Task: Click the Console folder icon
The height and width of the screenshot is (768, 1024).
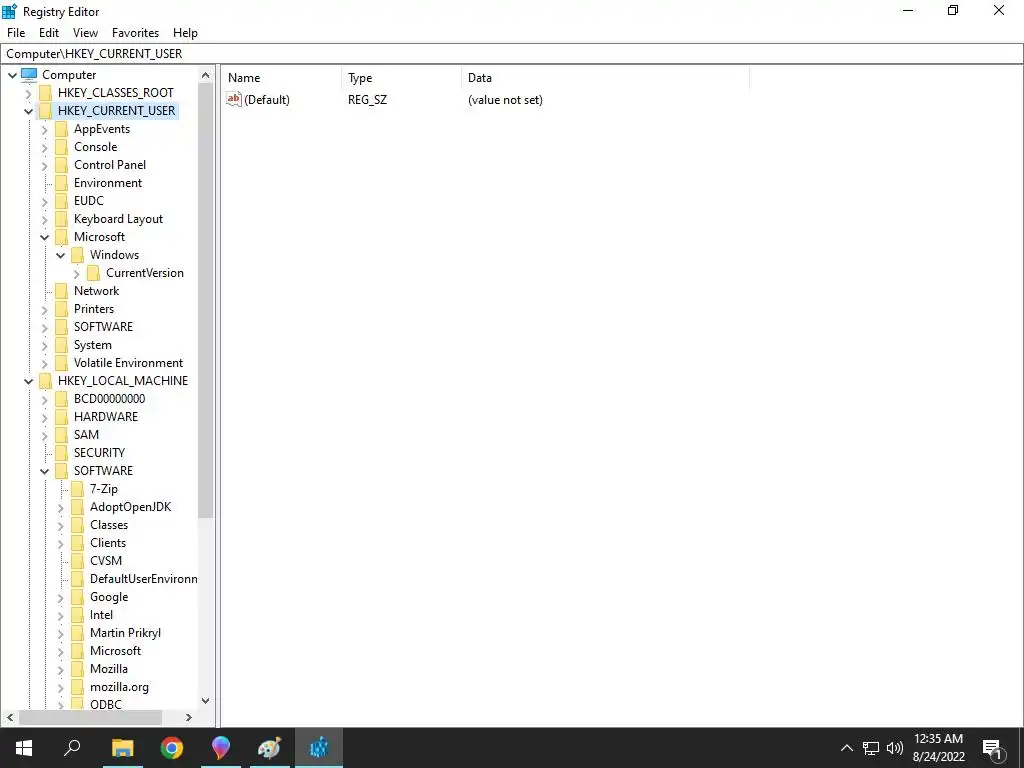Action: tap(61, 147)
